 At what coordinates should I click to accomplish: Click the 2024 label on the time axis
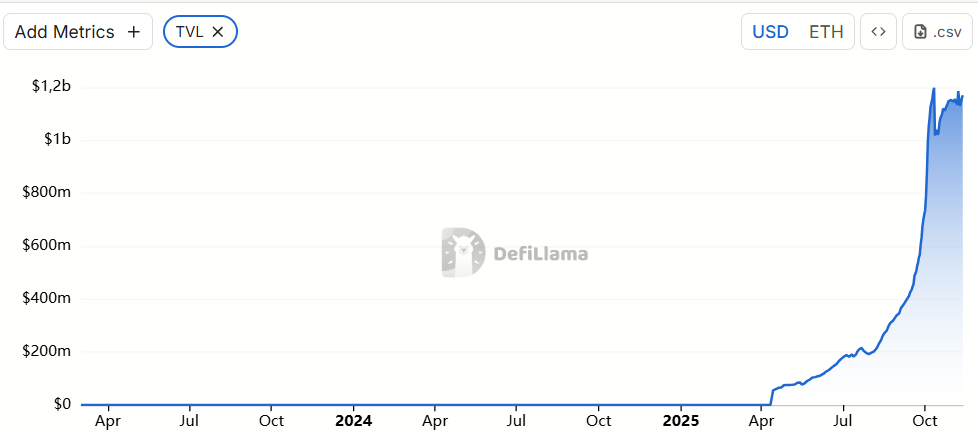[353, 421]
